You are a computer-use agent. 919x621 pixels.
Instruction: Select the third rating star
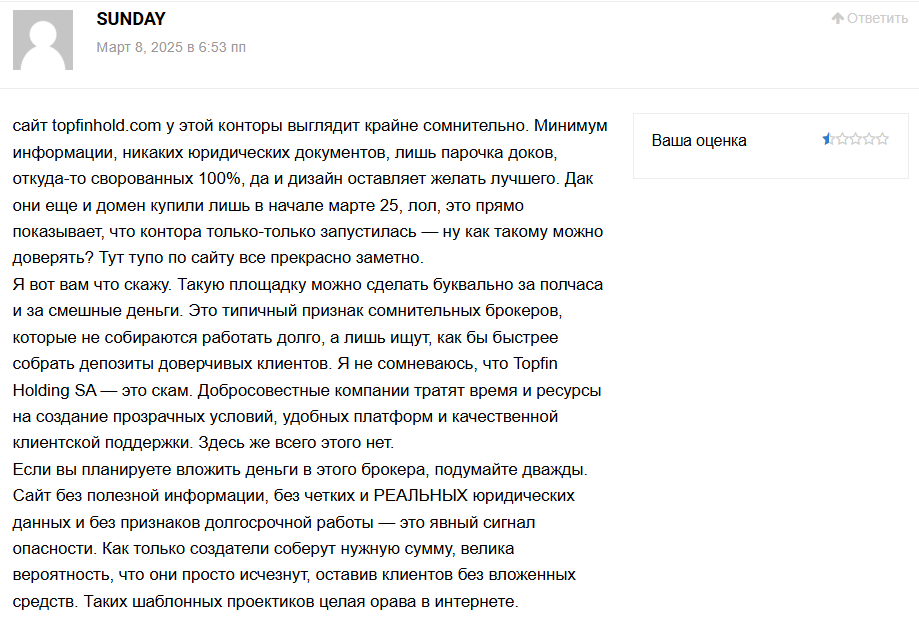coord(856,139)
